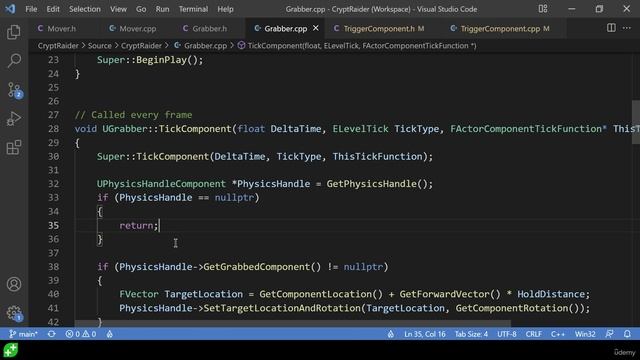Click line number 38 in the gutter
The height and width of the screenshot is (360, 640).
coord(53,267)
